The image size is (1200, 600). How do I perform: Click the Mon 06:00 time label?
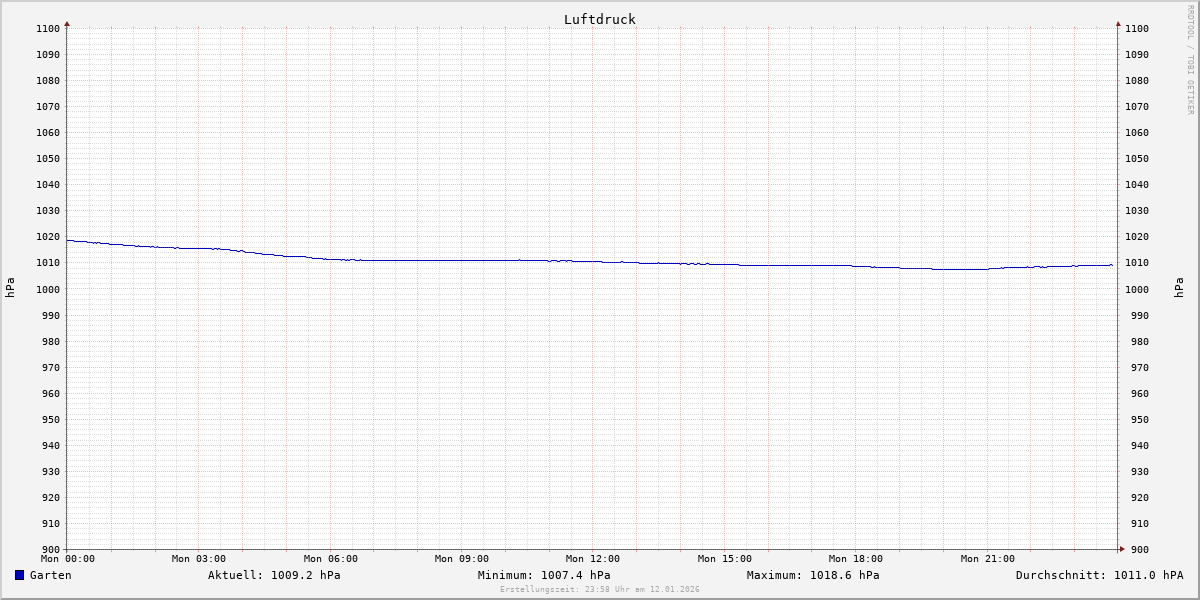click(x=330, y=559)
